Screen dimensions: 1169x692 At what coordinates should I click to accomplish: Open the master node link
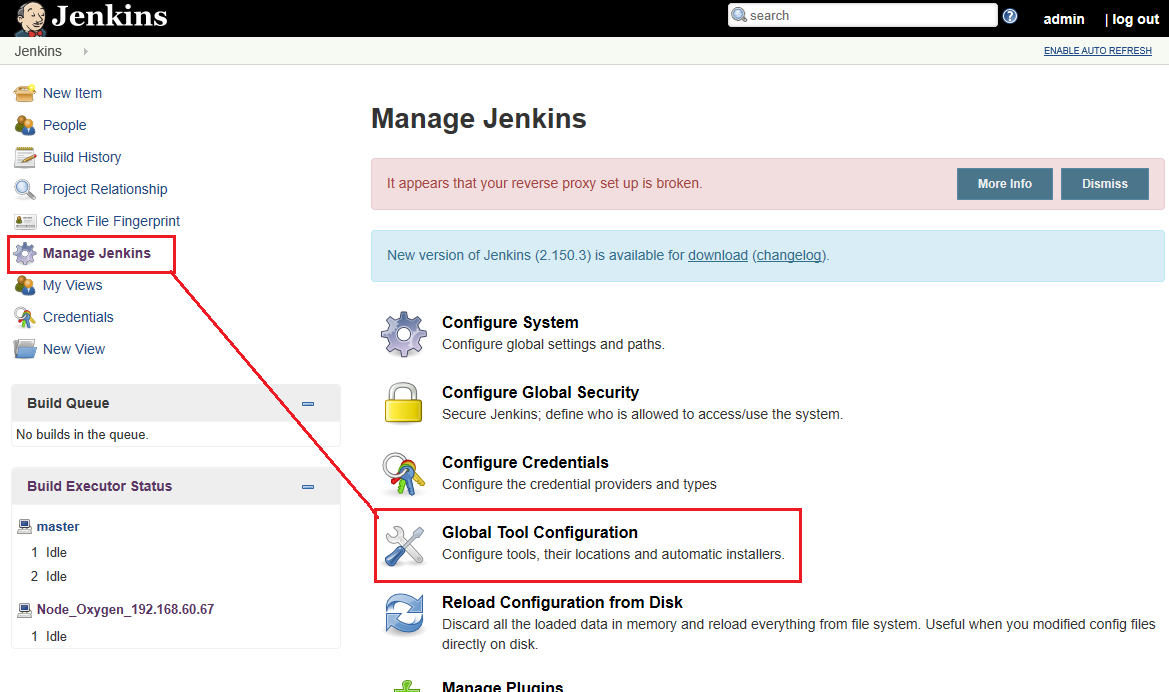coord(58,526)
